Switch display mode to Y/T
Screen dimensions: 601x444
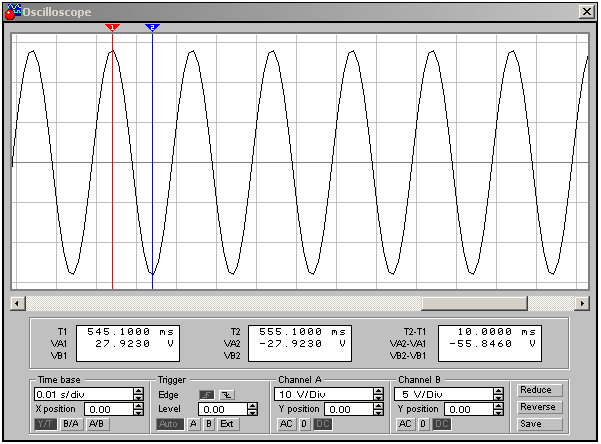pyautogui.click(x=46, y=424)
